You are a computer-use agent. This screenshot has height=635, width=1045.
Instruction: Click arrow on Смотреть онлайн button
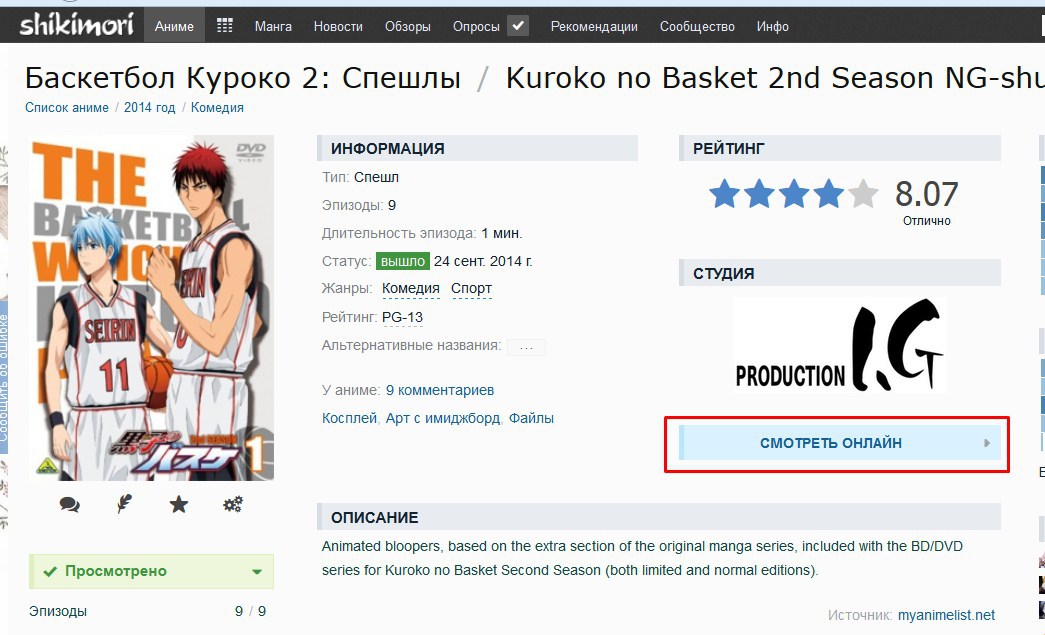(x=987, y=443)
